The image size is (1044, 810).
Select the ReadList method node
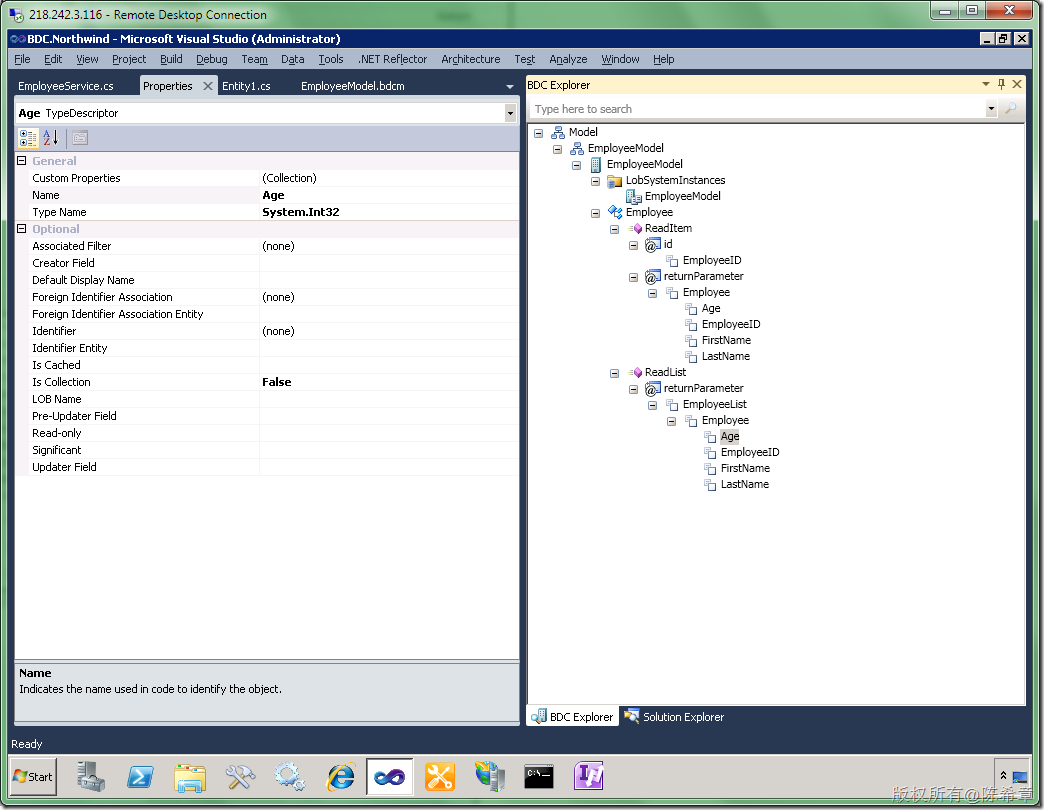pyautogui.click(x=665, y=373)
